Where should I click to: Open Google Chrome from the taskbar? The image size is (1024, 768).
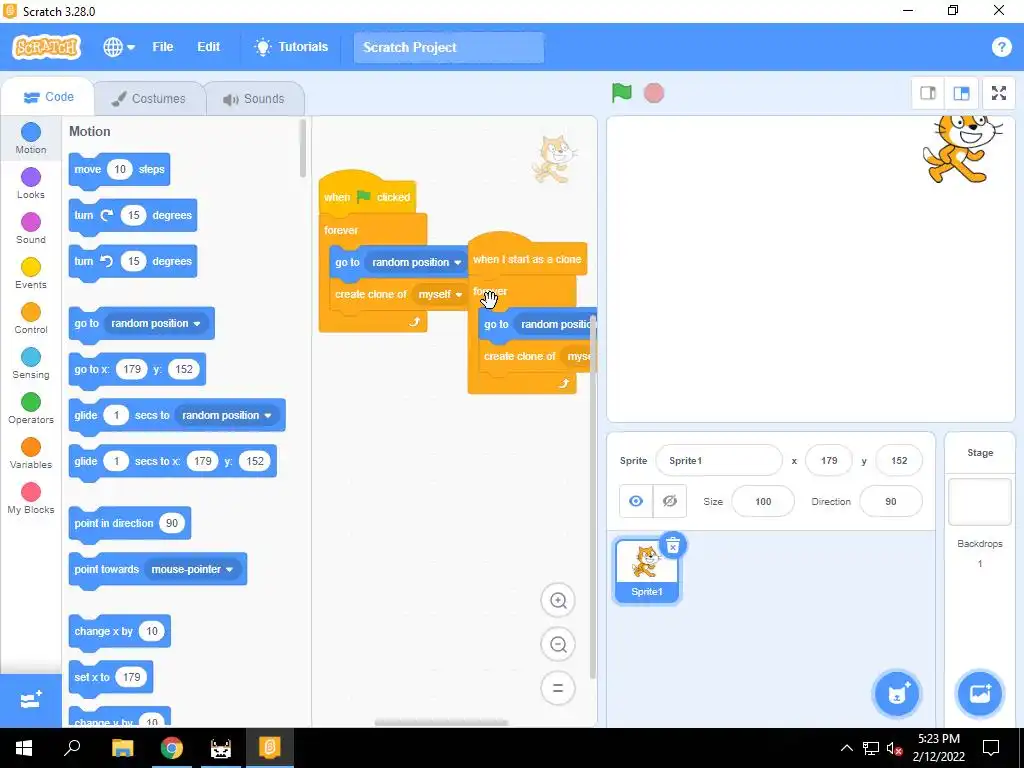(172, 748)
